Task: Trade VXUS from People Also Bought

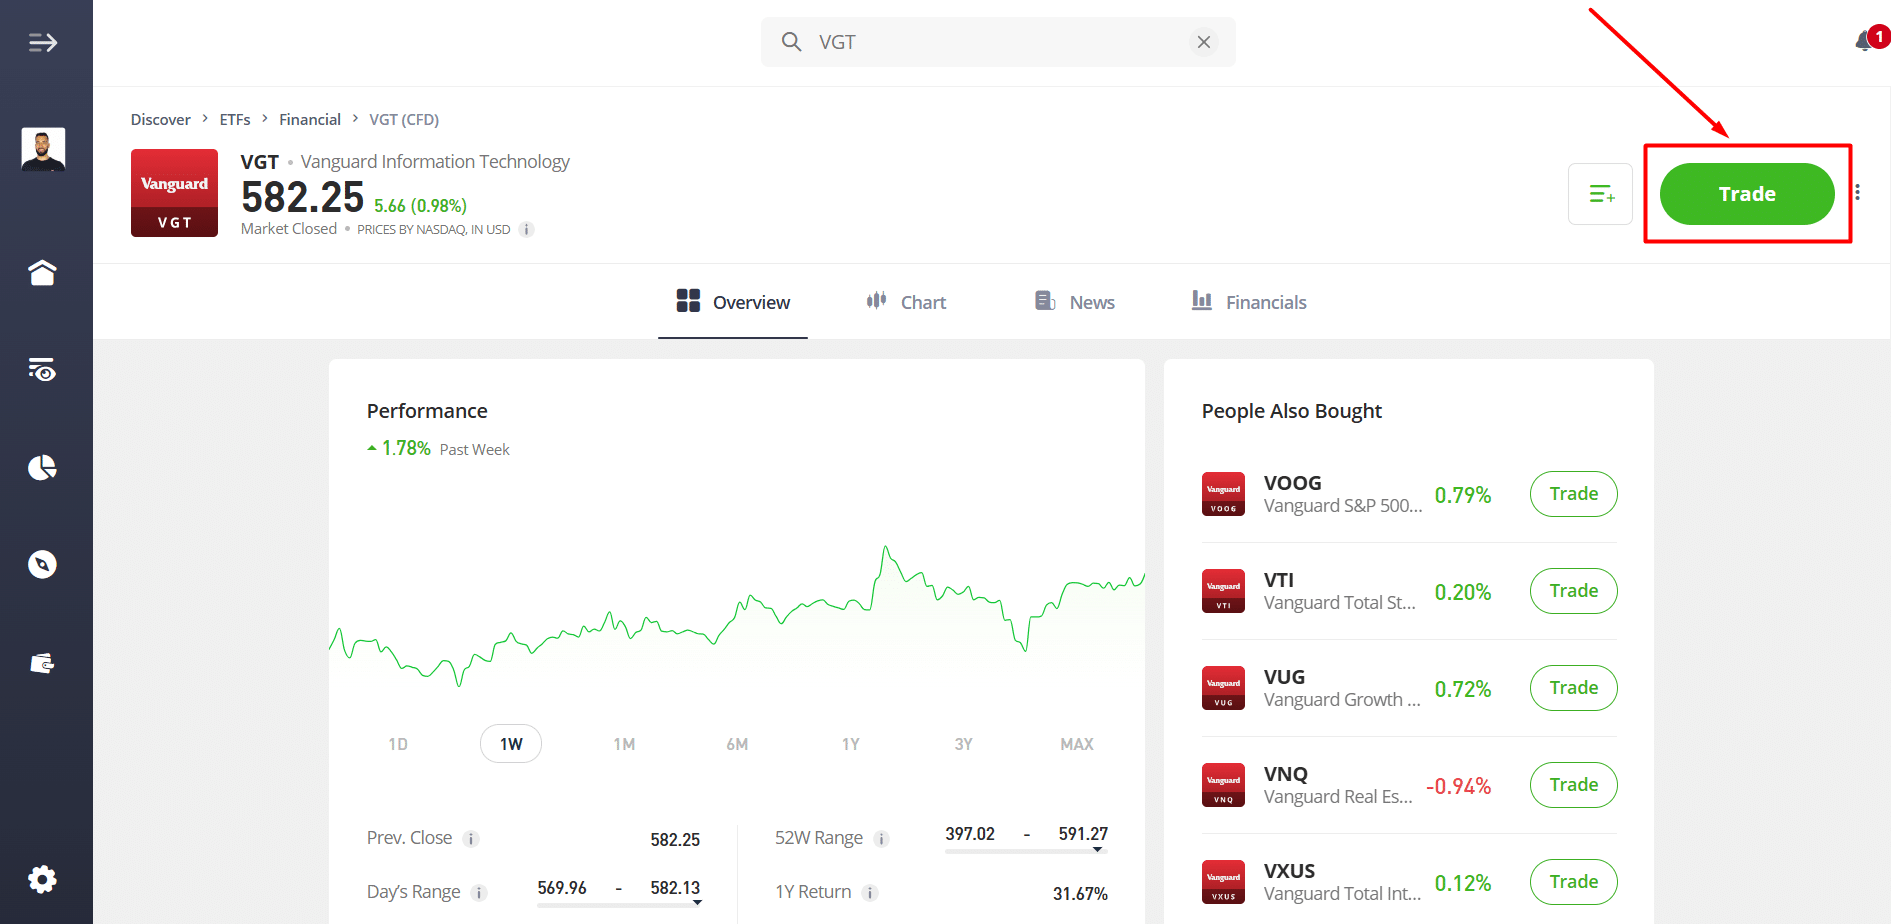Action: 1573,882
